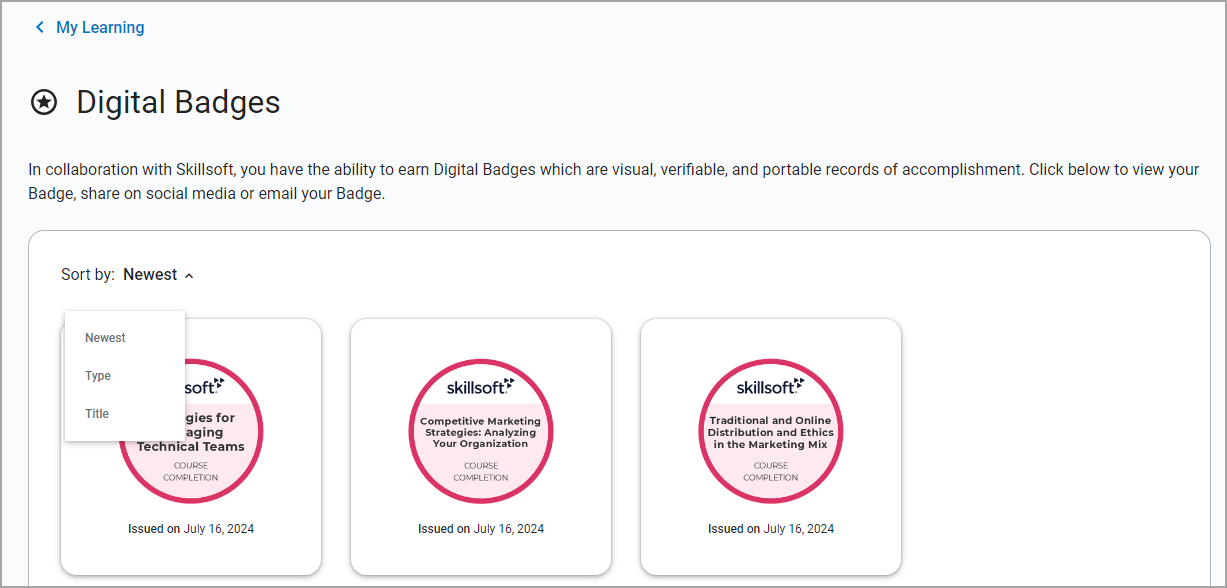The height and width of the screenshot is (588, 1227).
Task: Click the Digital Badges page heading
Action: (178, 102)
